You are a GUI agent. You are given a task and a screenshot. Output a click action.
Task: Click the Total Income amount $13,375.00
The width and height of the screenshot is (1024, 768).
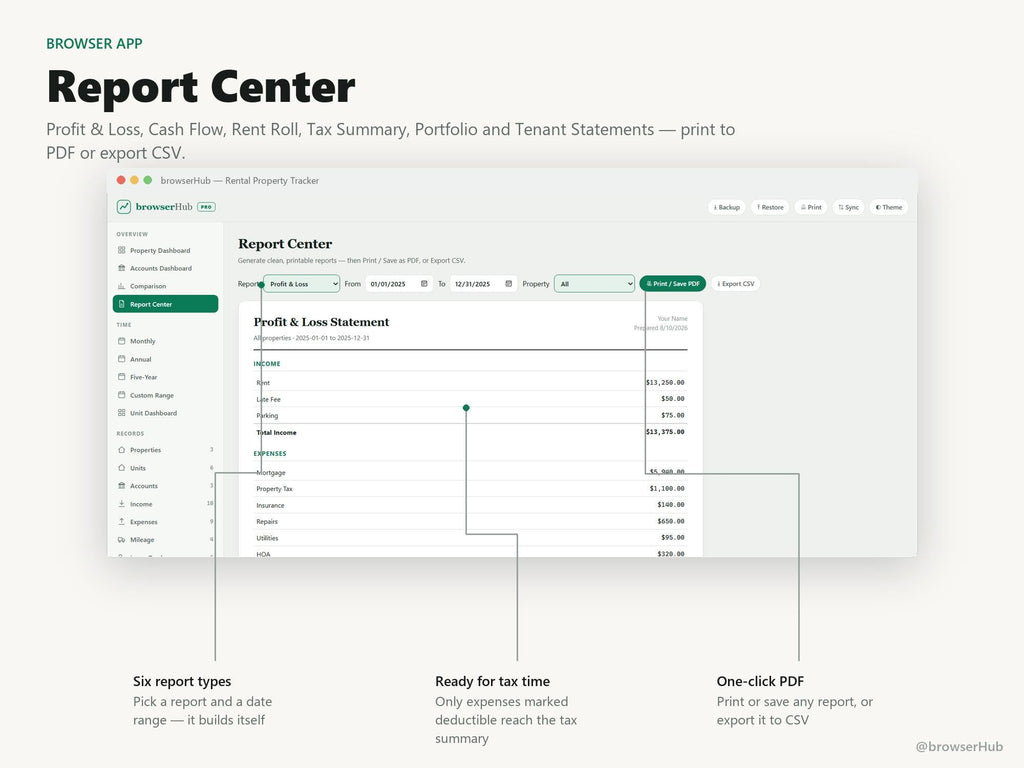(665, 432)
